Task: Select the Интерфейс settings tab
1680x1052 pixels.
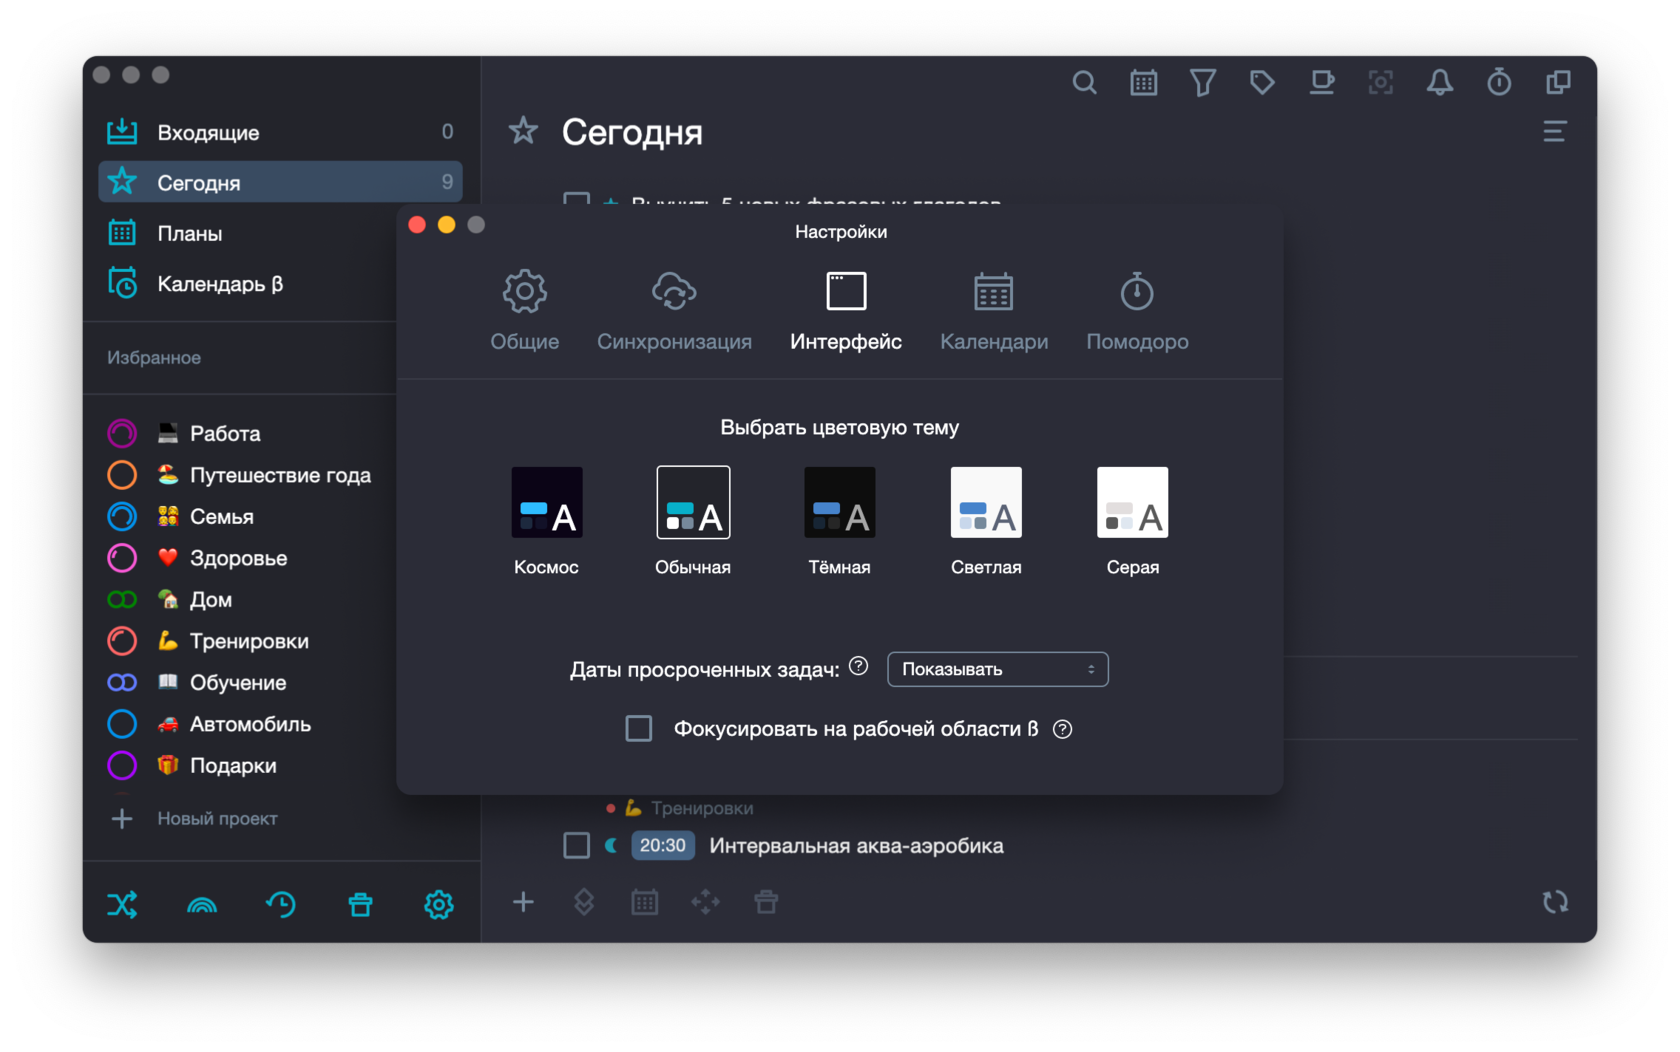Action: coord(846,311)
